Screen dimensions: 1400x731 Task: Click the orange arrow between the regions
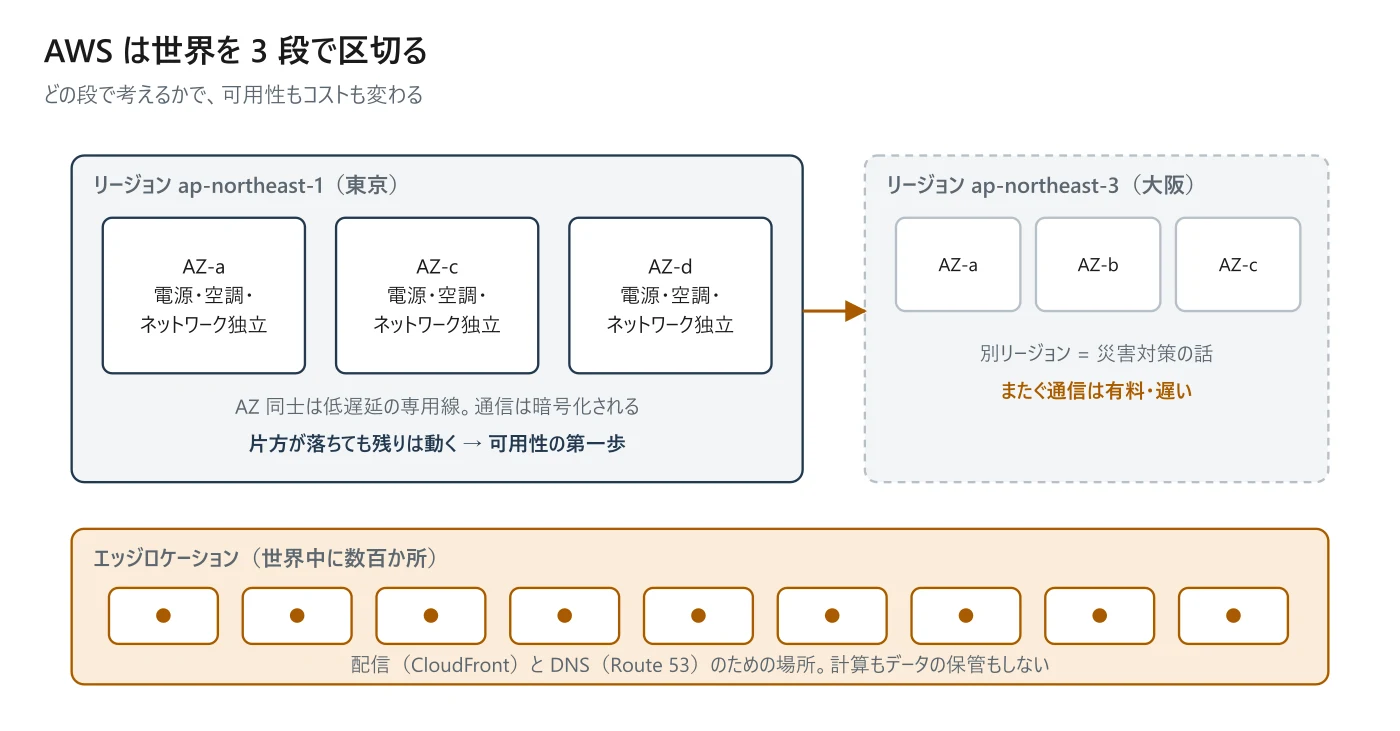[834, 311]
